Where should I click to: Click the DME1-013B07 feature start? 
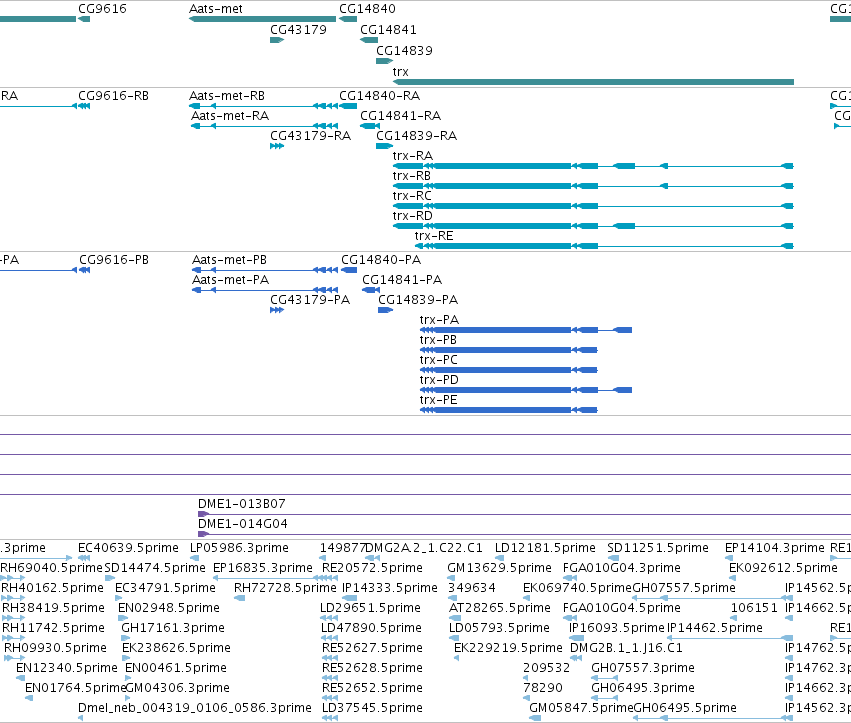tap(203, 514)
